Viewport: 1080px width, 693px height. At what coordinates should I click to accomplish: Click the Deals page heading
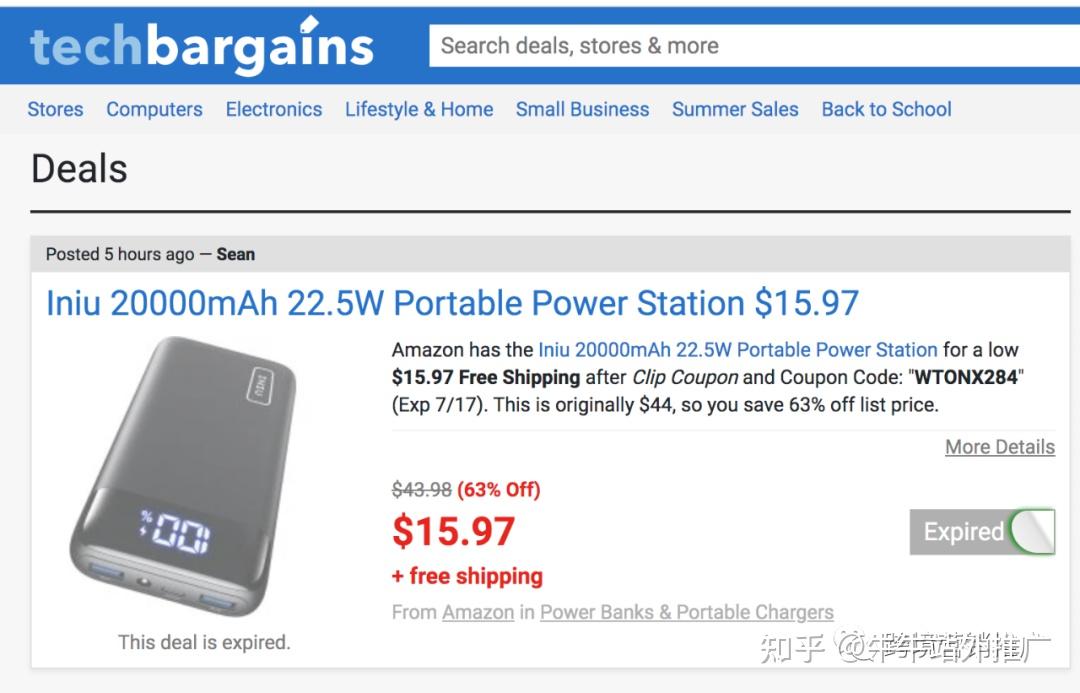(x=79, y=169)
